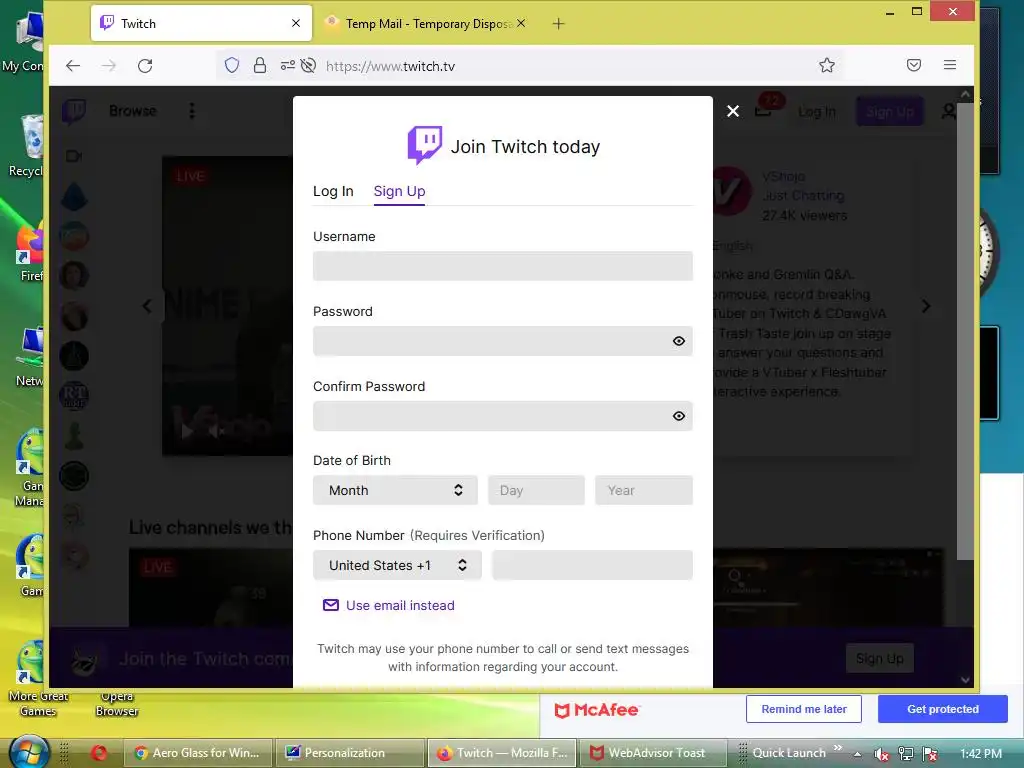Screen dimensions: 1024x768
Task: Click the twitch.tv address bar URL
Action: tap(390, 66)
